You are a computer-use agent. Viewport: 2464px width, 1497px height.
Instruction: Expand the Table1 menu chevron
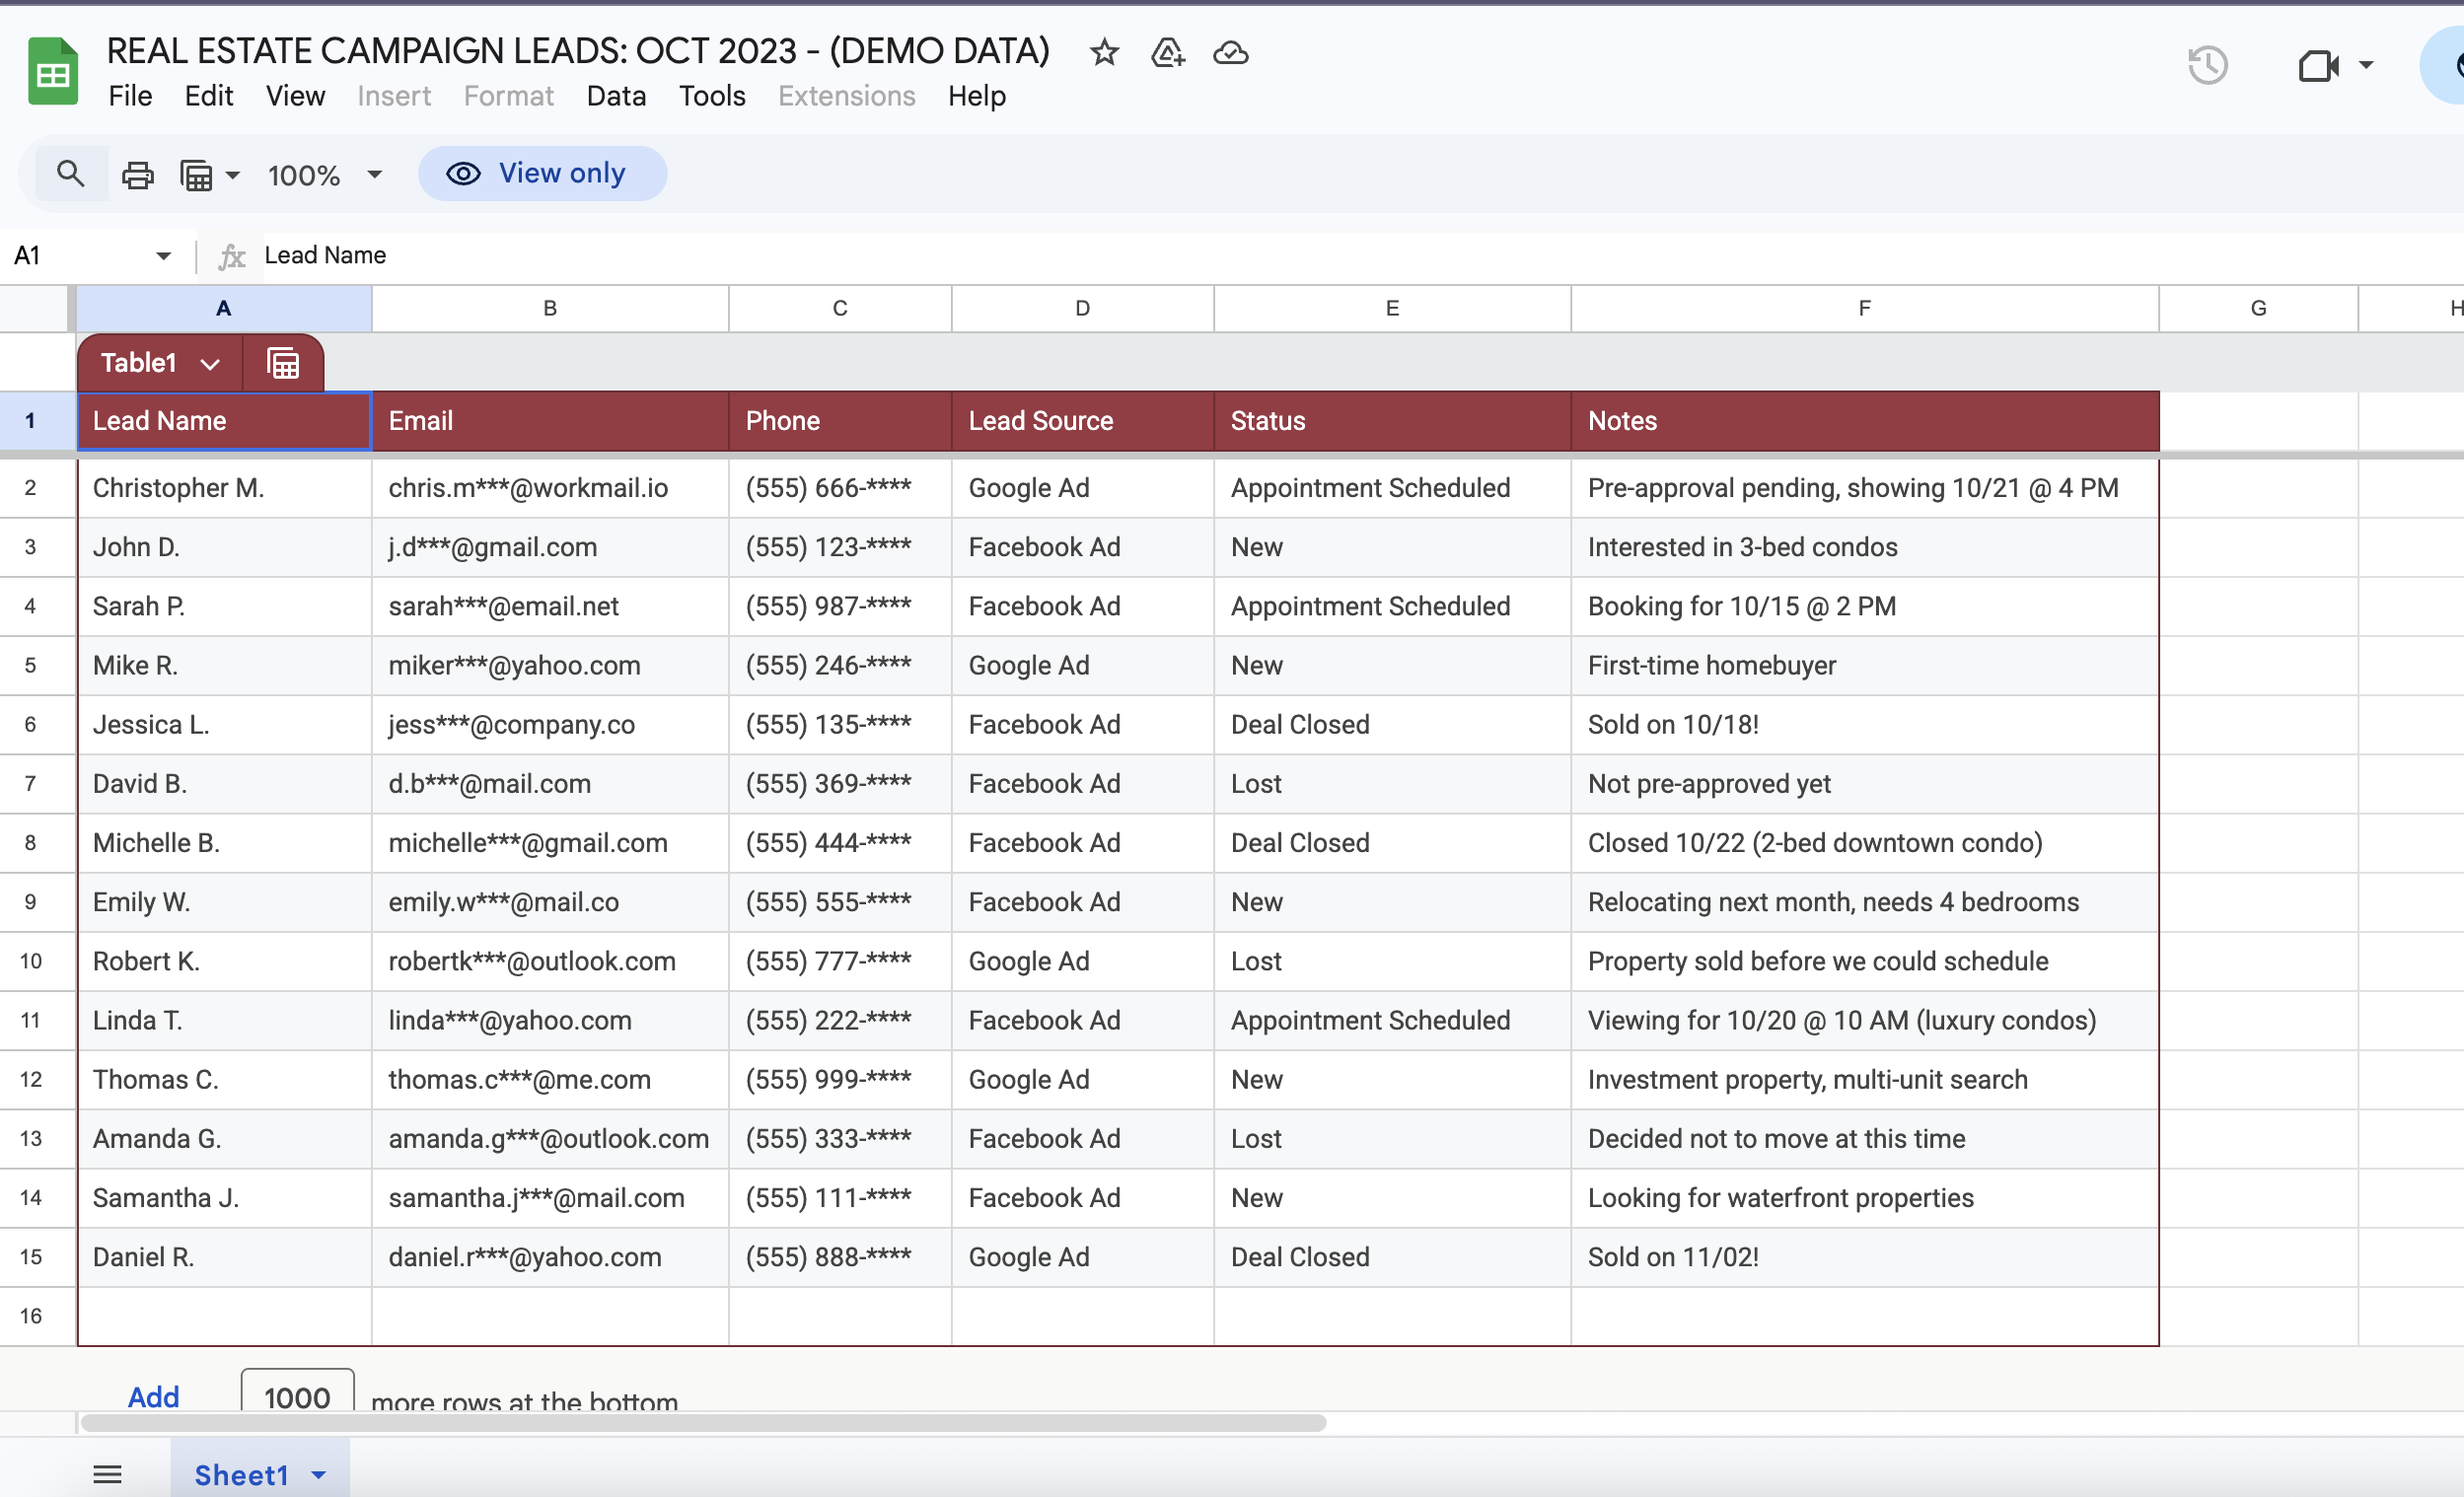tap(210, 364)
